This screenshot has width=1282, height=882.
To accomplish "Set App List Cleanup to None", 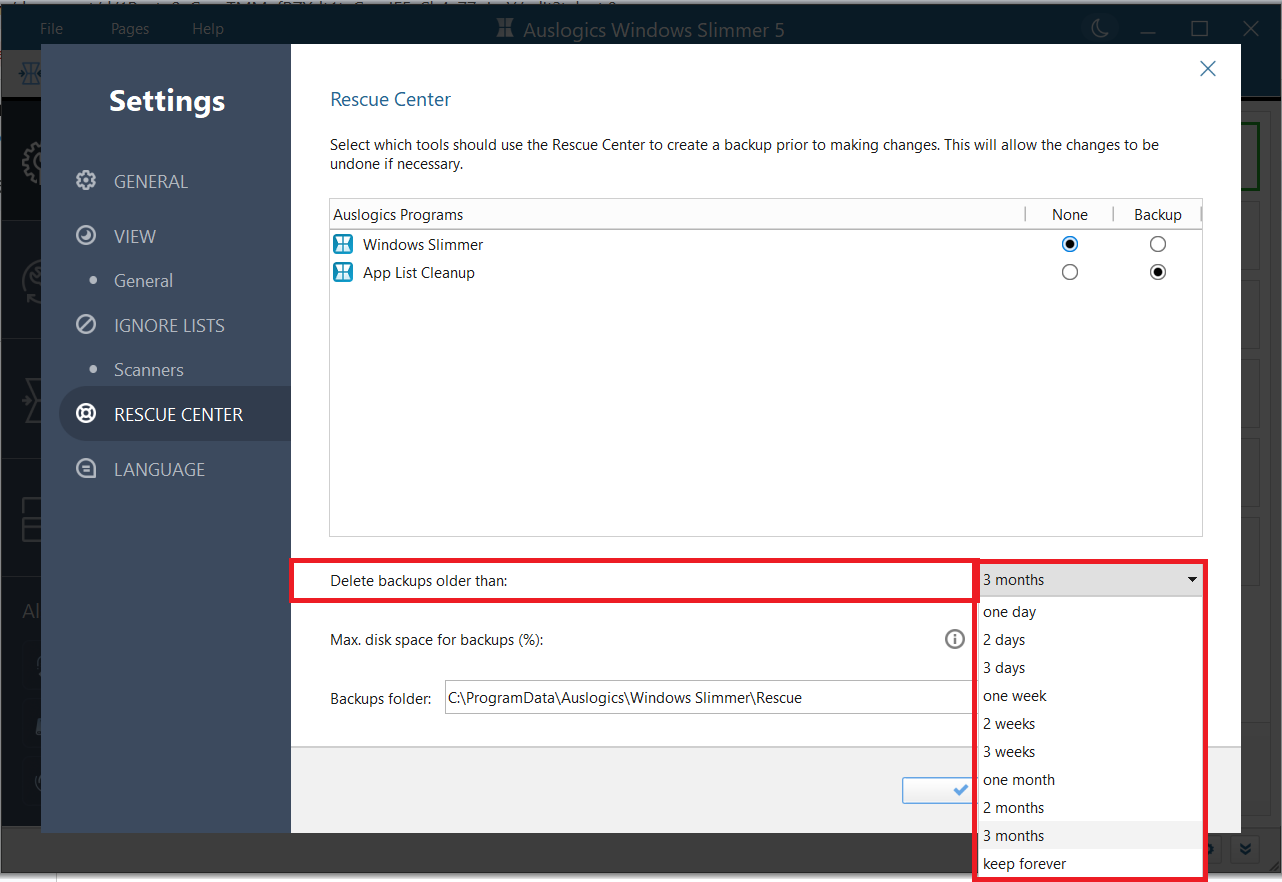I will click(1070, 272).
